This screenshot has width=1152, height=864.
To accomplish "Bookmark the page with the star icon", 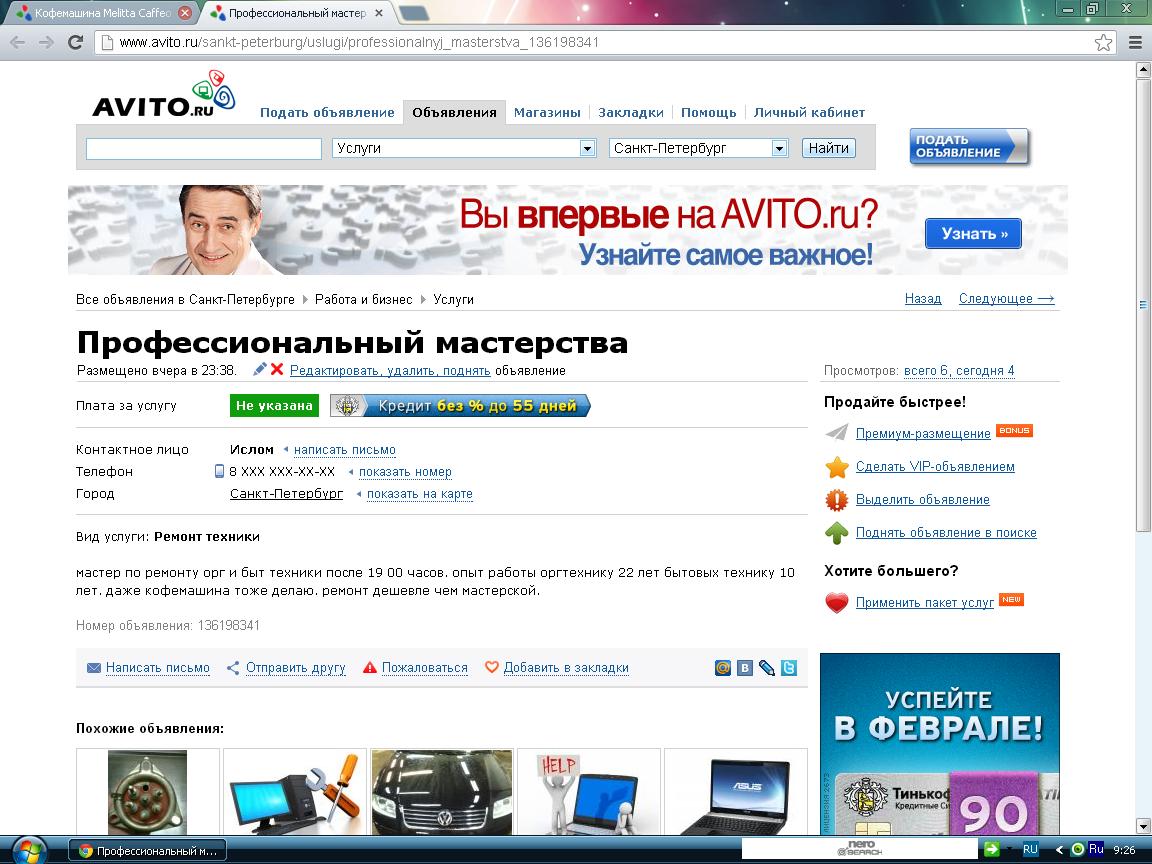I will click(x=1103, y=43).
